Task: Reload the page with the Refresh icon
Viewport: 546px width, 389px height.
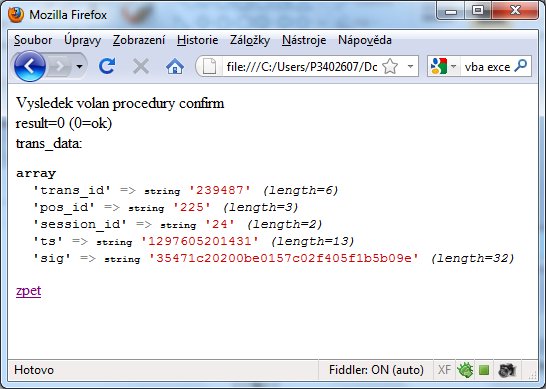Action: point(107,66)
